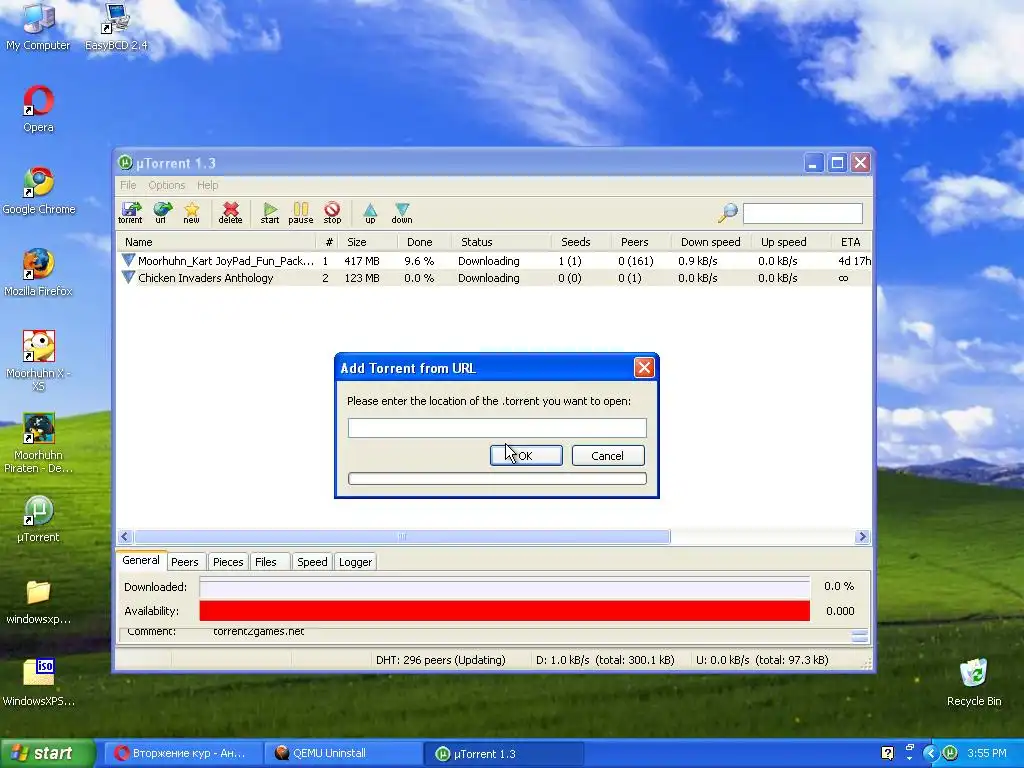Select the Moorhuhn_Kart JoyPad_Fun_Pack torrent row
Screen dimensions: 1024x768
point(494,261)
